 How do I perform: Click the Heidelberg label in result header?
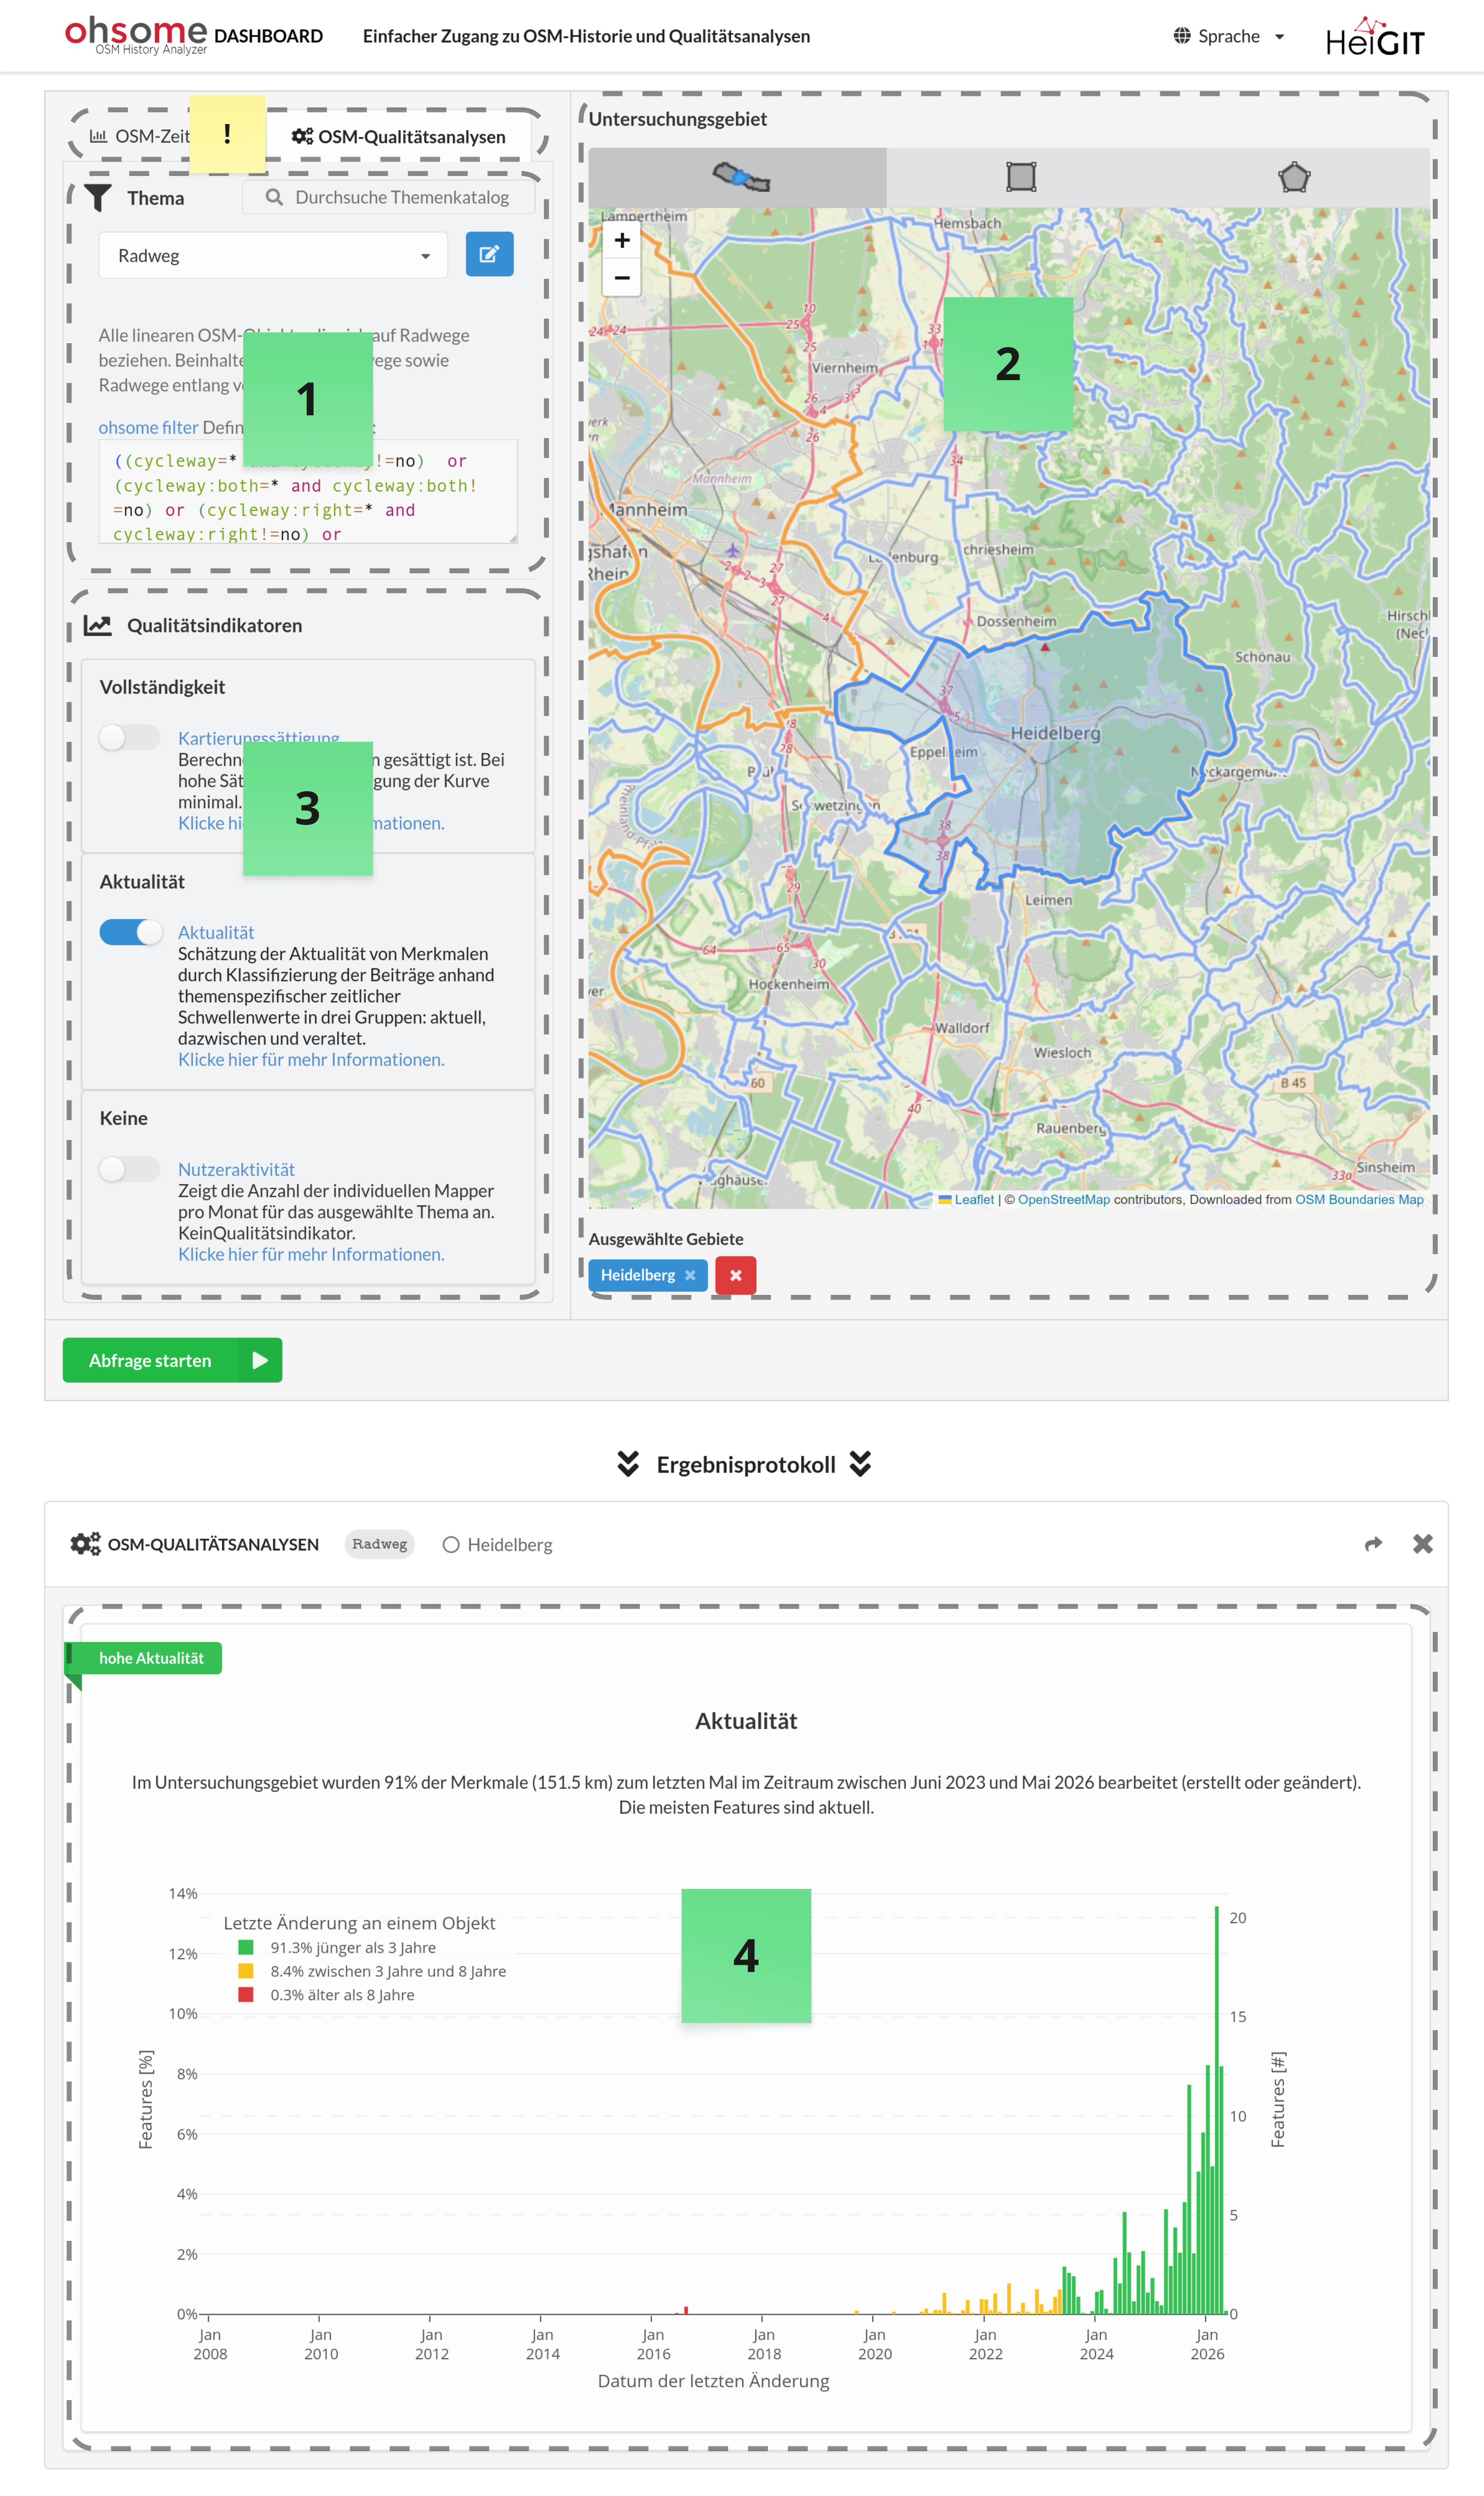(x=509, y=1545)
